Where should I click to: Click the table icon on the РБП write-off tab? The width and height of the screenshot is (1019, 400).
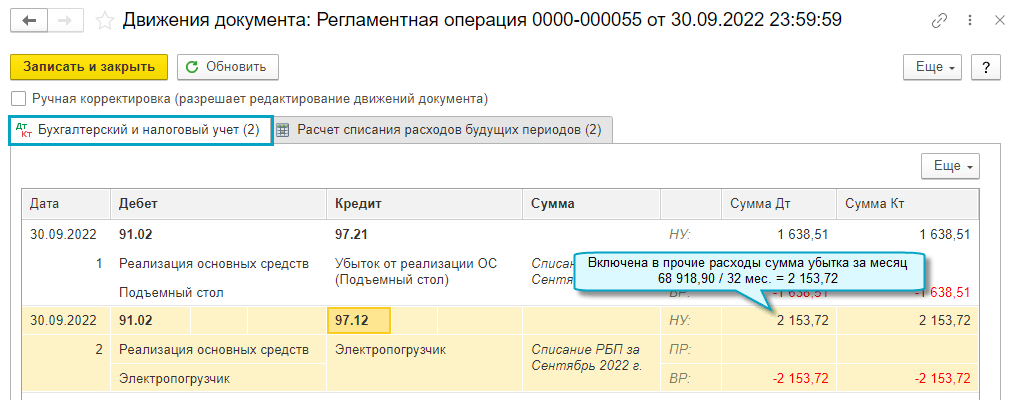tap(284, 130)
